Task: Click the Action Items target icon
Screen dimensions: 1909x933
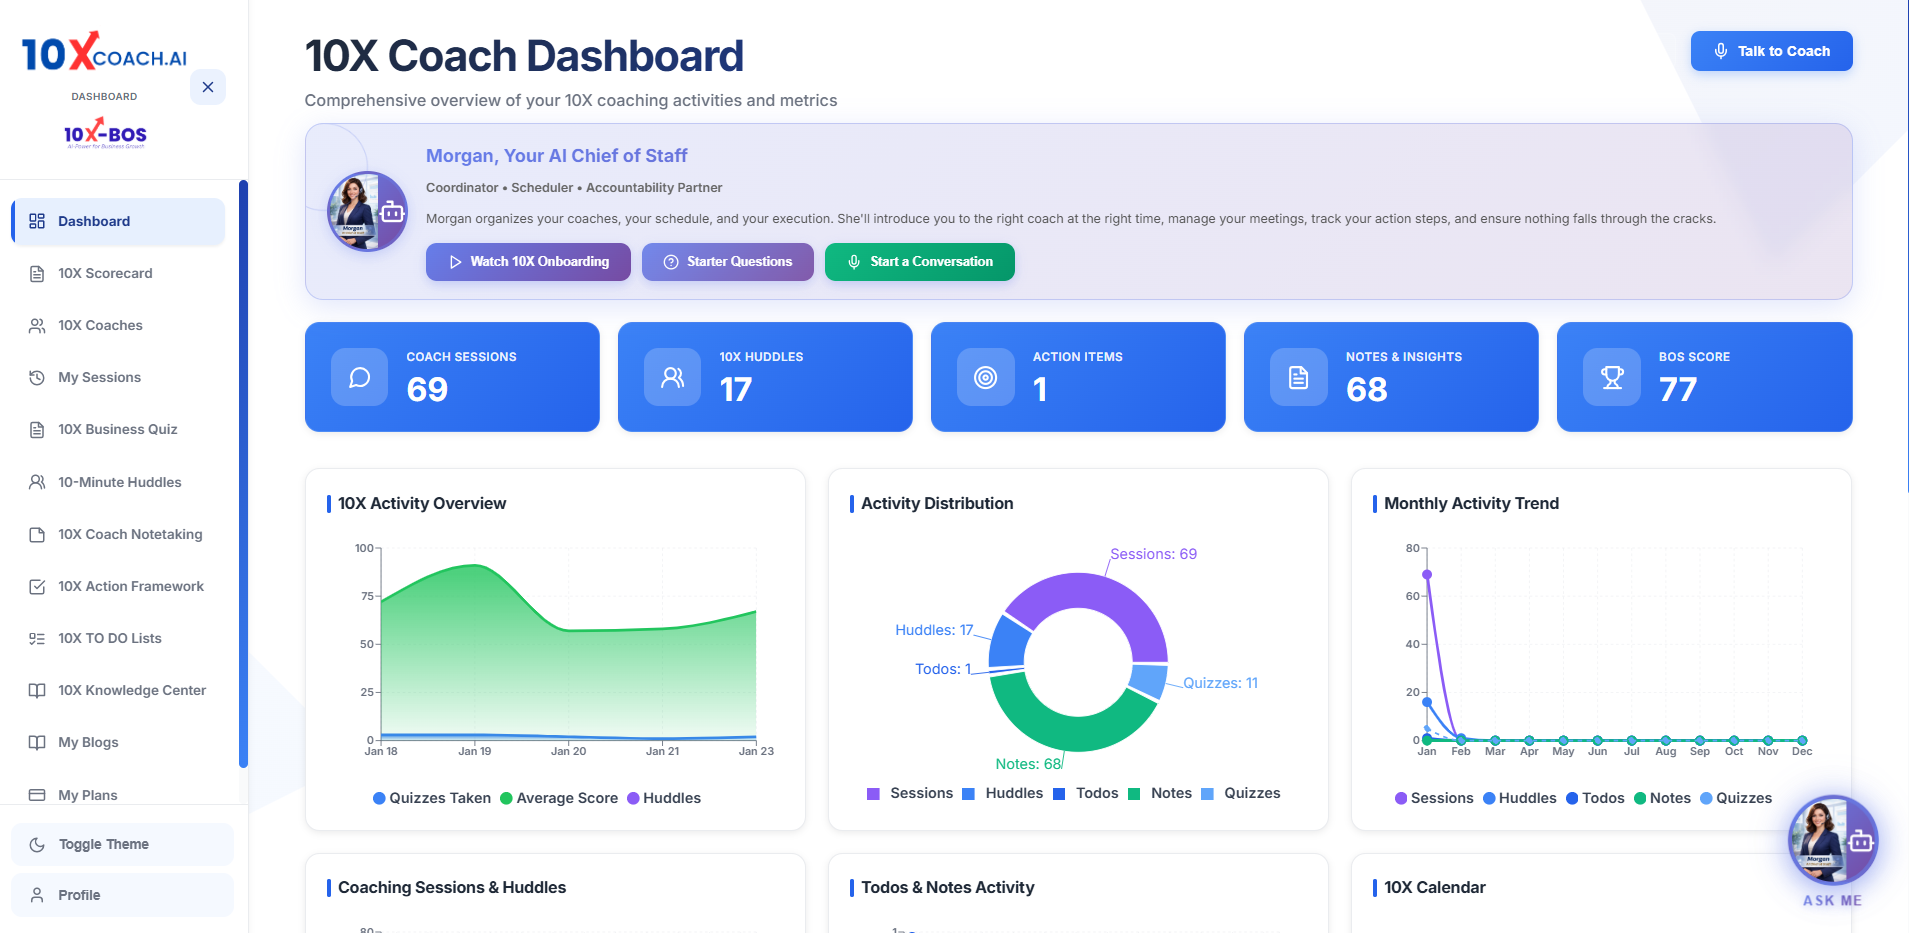Action: coord(985,377)
